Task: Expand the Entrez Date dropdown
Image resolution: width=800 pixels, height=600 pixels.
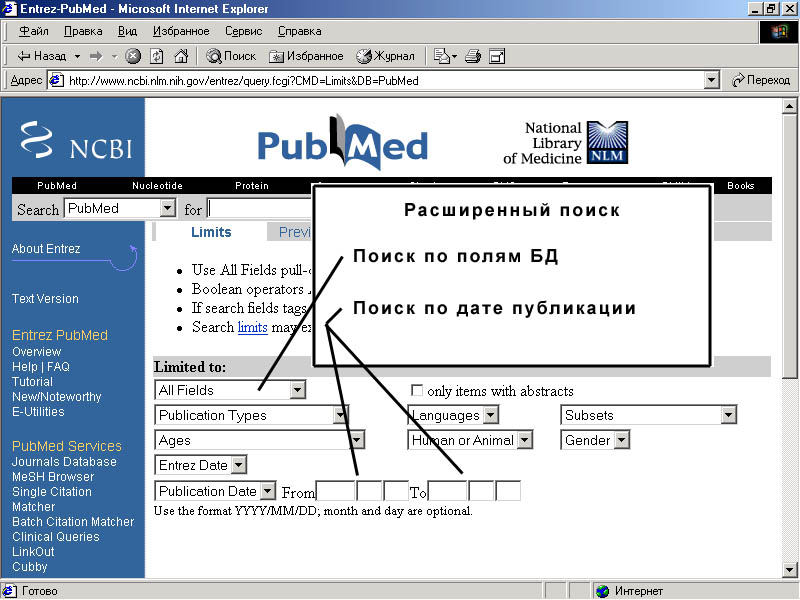Action: click(238, 465)
